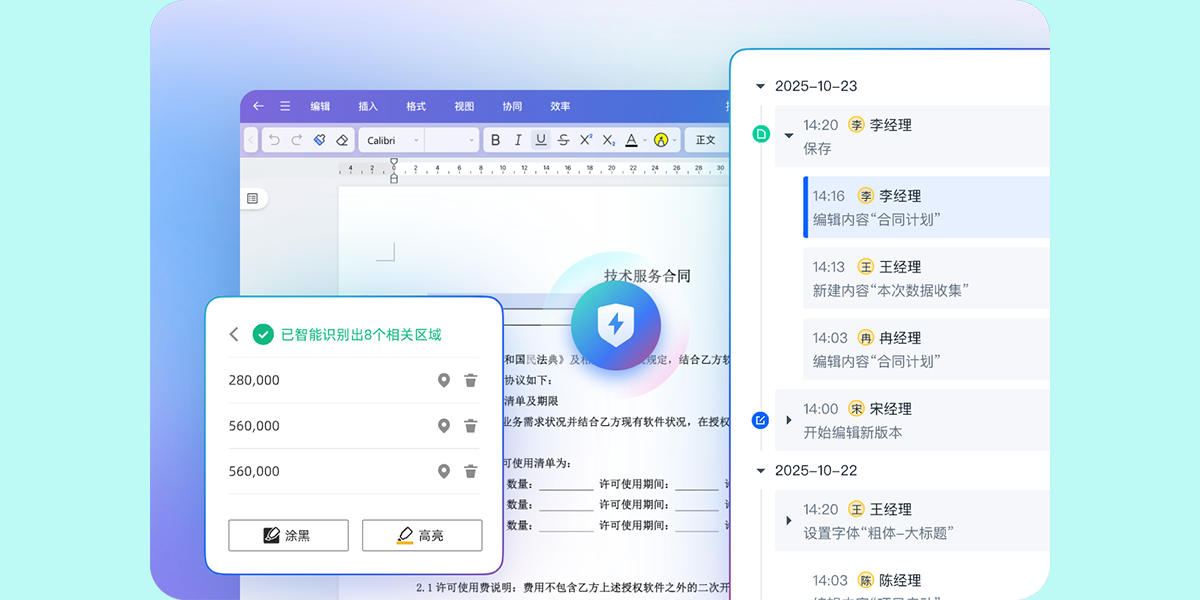Open the 协同 menu
This screenshot has height=600, width=1200.
click(512, 106)
